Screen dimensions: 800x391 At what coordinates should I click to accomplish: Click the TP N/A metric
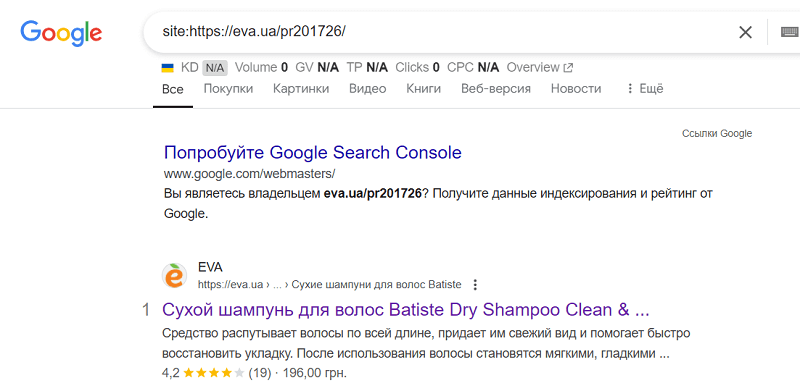click(x=367, y=67)
